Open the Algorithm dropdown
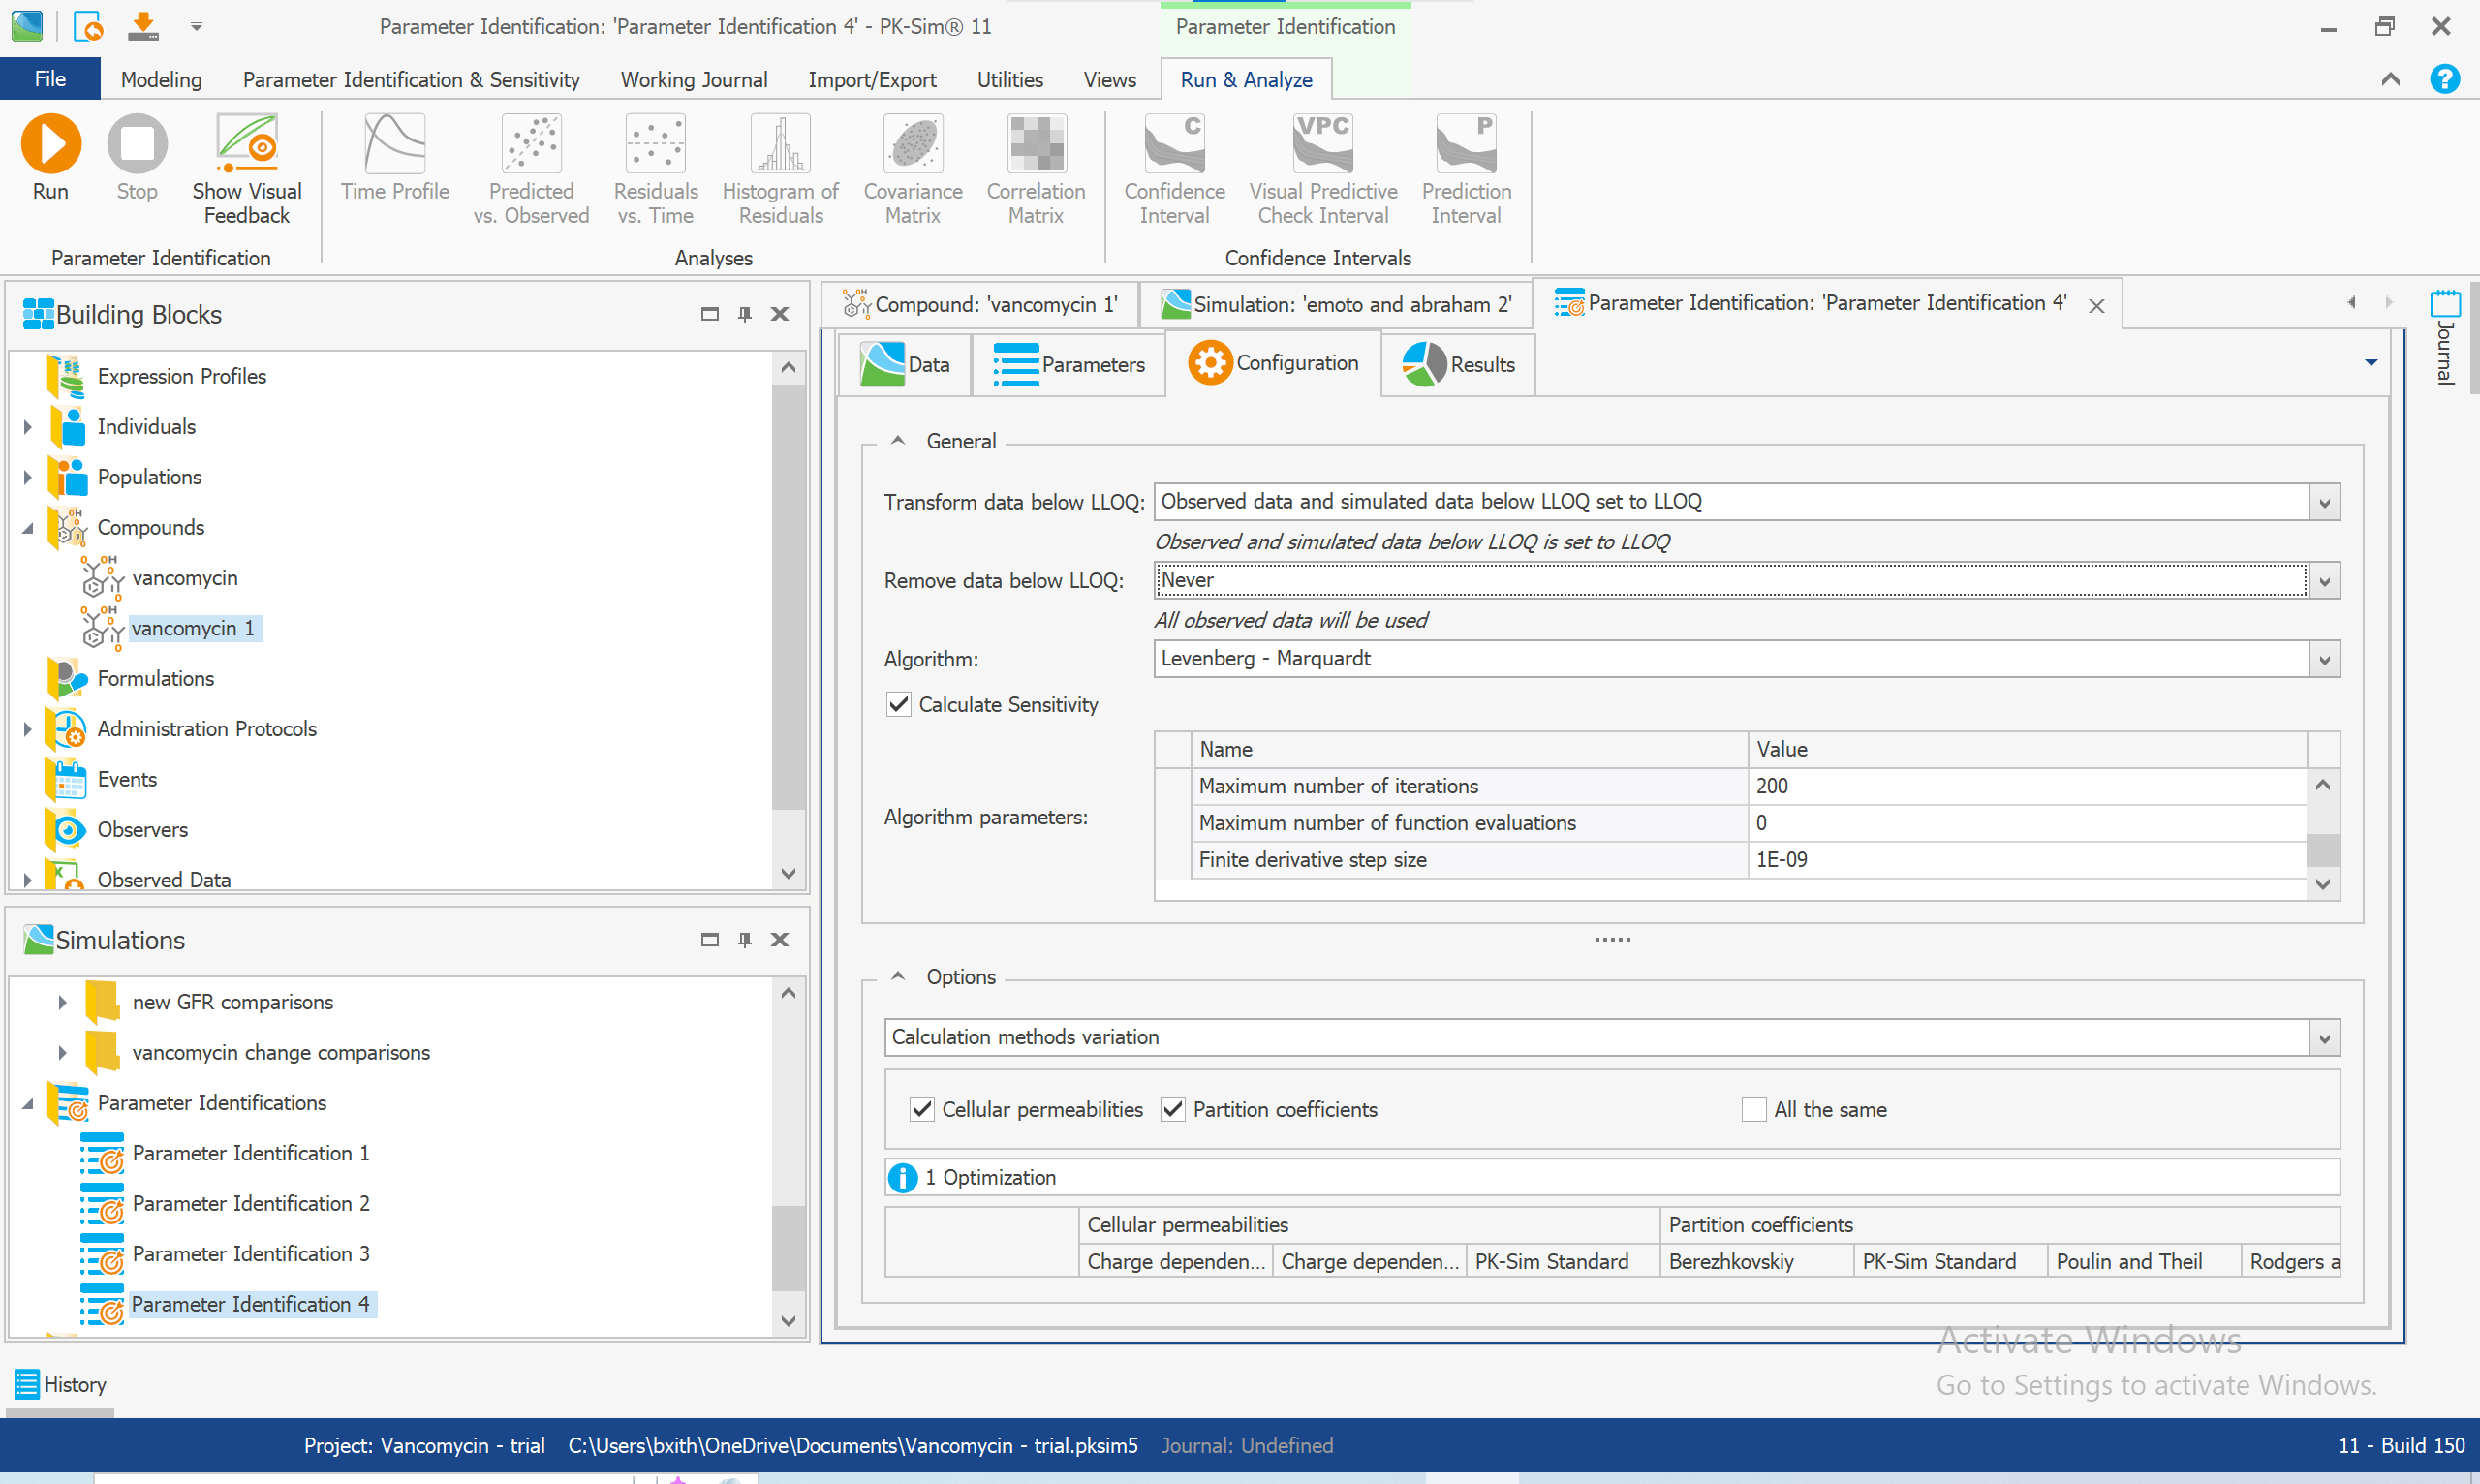Image resolution: width=2480 pixels, height=1484 pixels. click(x=2325, y=658)
